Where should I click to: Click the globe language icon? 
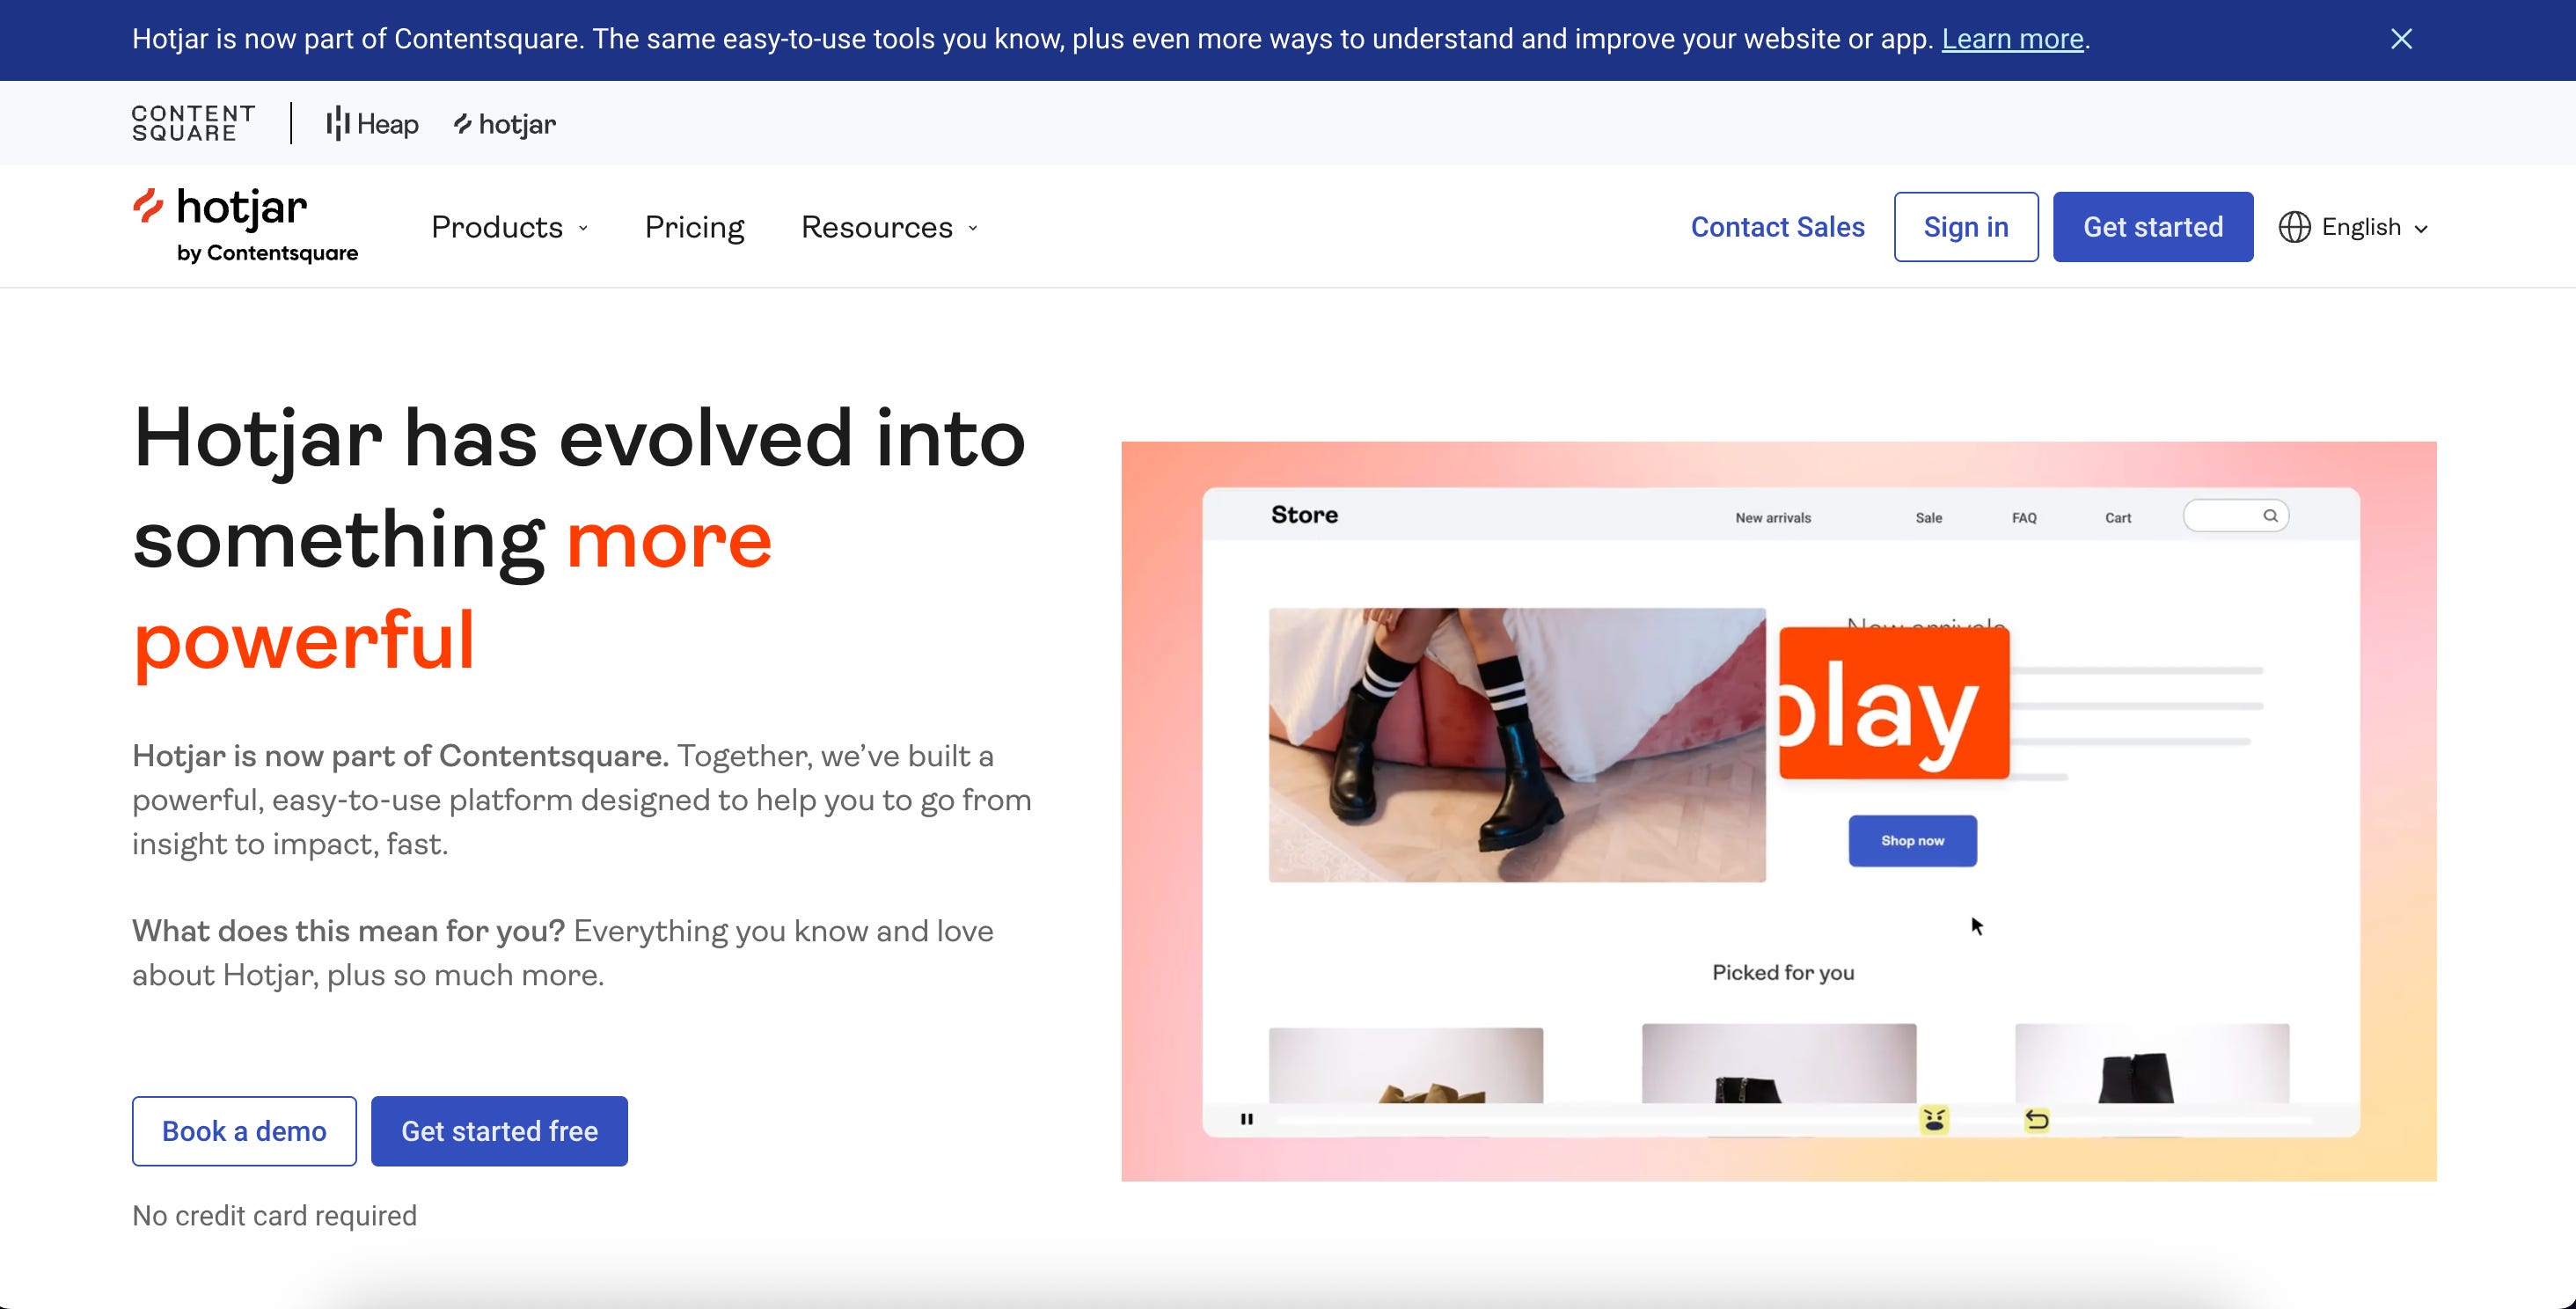pyautogui.click(x=2294, y=227)
